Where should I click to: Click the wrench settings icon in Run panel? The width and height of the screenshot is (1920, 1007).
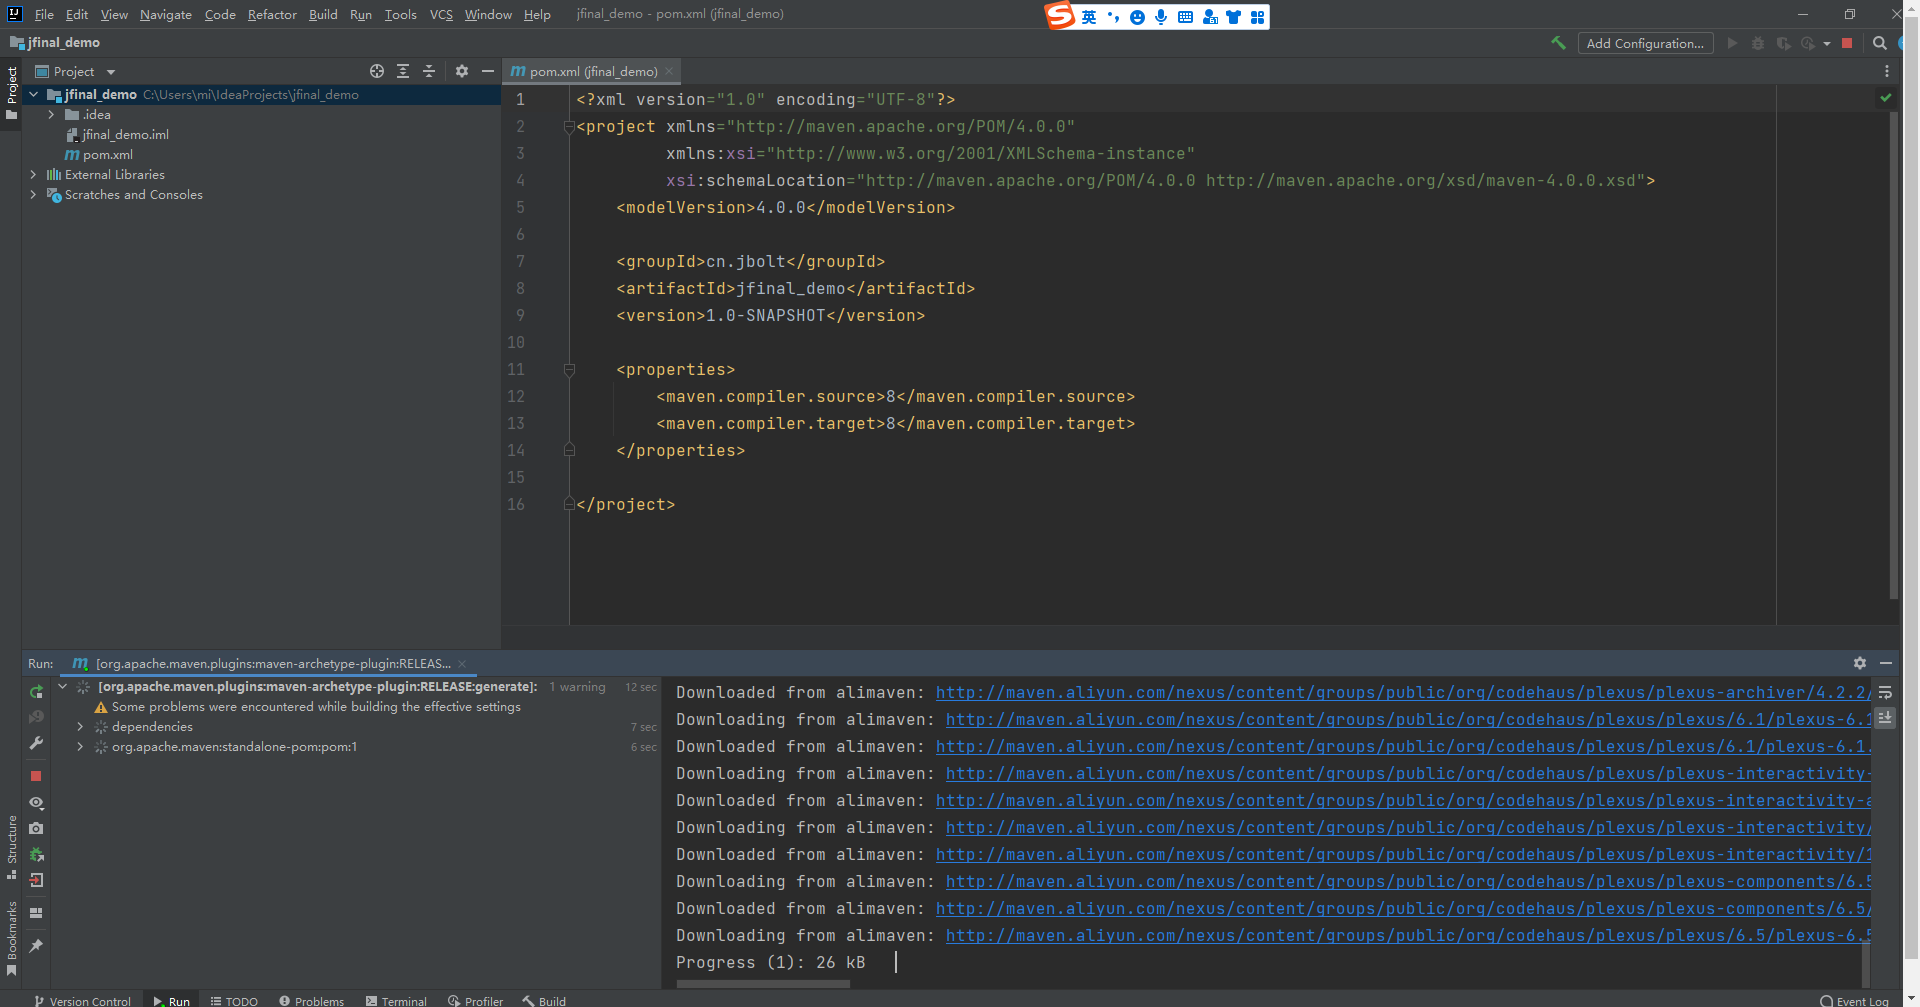36,743
